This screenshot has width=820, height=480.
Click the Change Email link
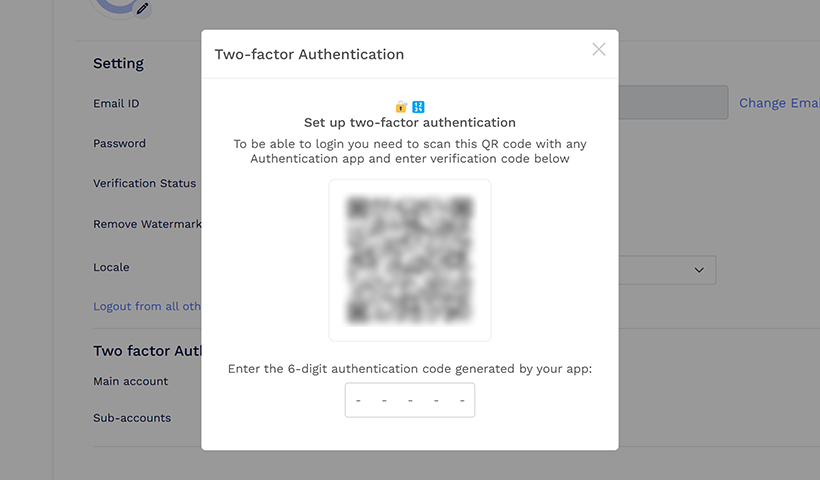[778, 103]
